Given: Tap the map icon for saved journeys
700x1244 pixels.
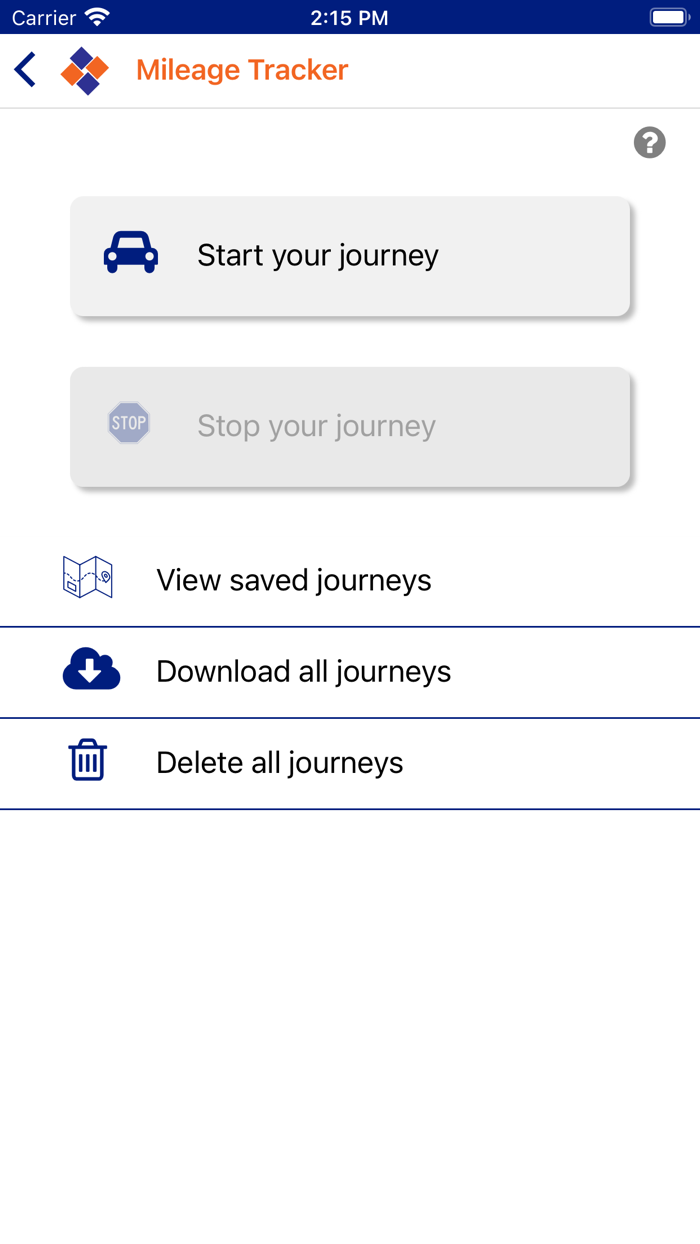Looking at the screenshot, I should tap(88, 579).
